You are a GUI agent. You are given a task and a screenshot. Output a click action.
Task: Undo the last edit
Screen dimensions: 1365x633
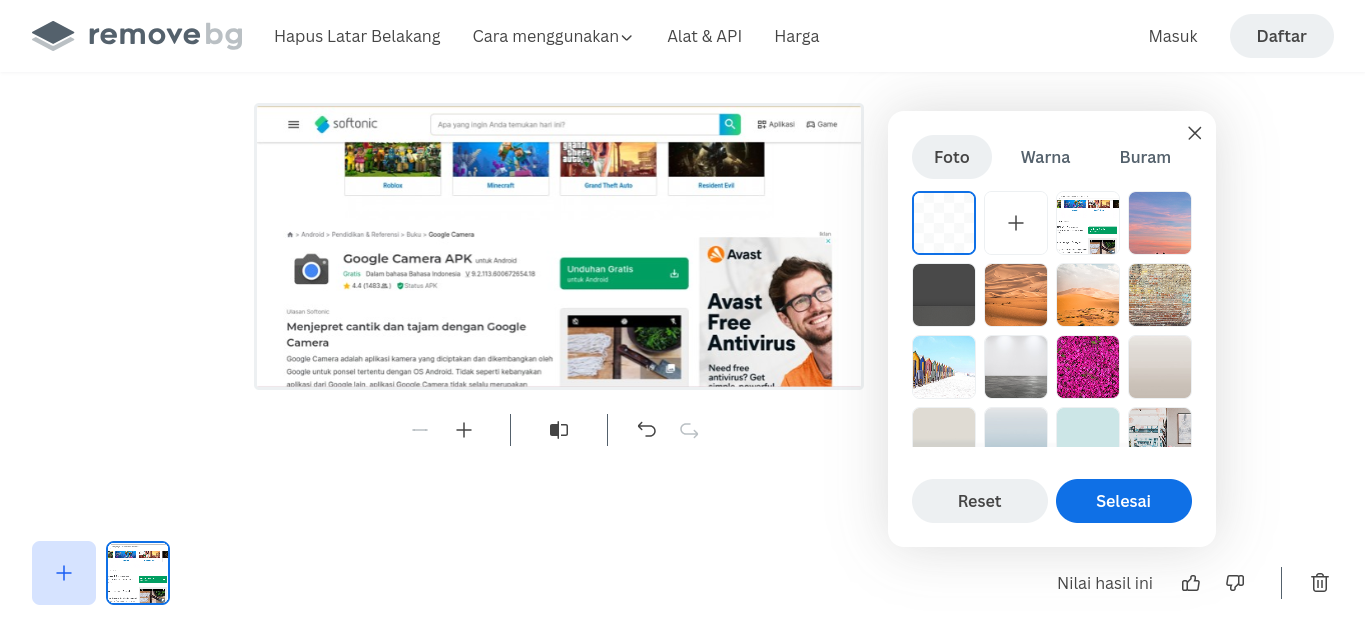[647, 430]
